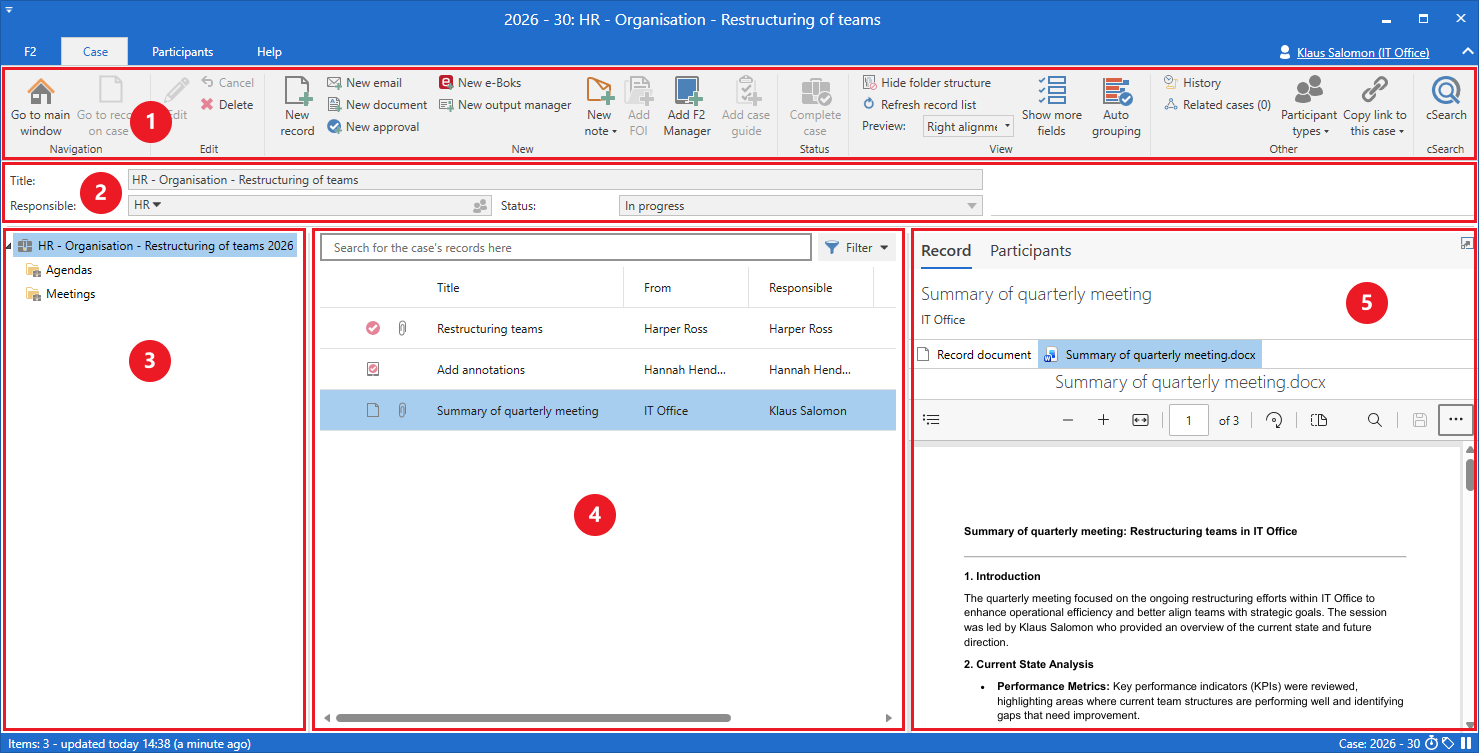Click the Add F2 Manager icon
Screen dimensions: 1479x753
click(687, 106)
